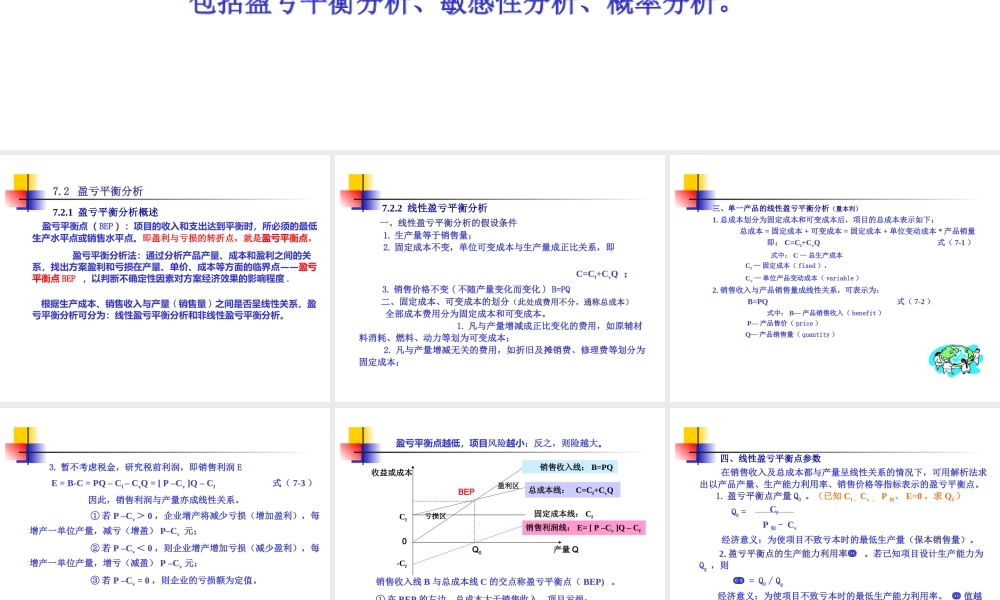Viewport: 1000px width, 600px height.
Task: Click the globe clipart on slide three
Action: click(955, 359)
